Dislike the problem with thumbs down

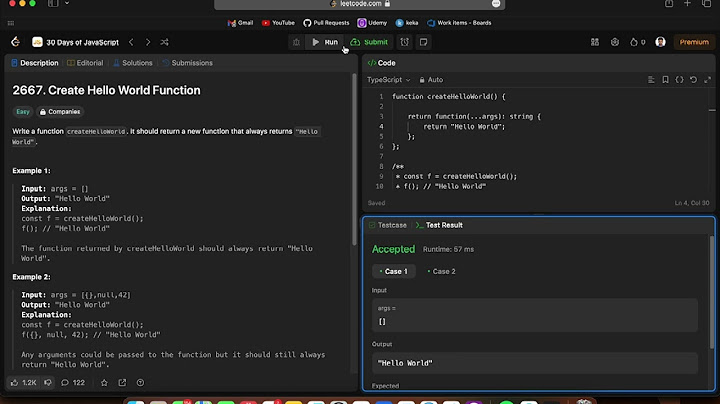48,382
